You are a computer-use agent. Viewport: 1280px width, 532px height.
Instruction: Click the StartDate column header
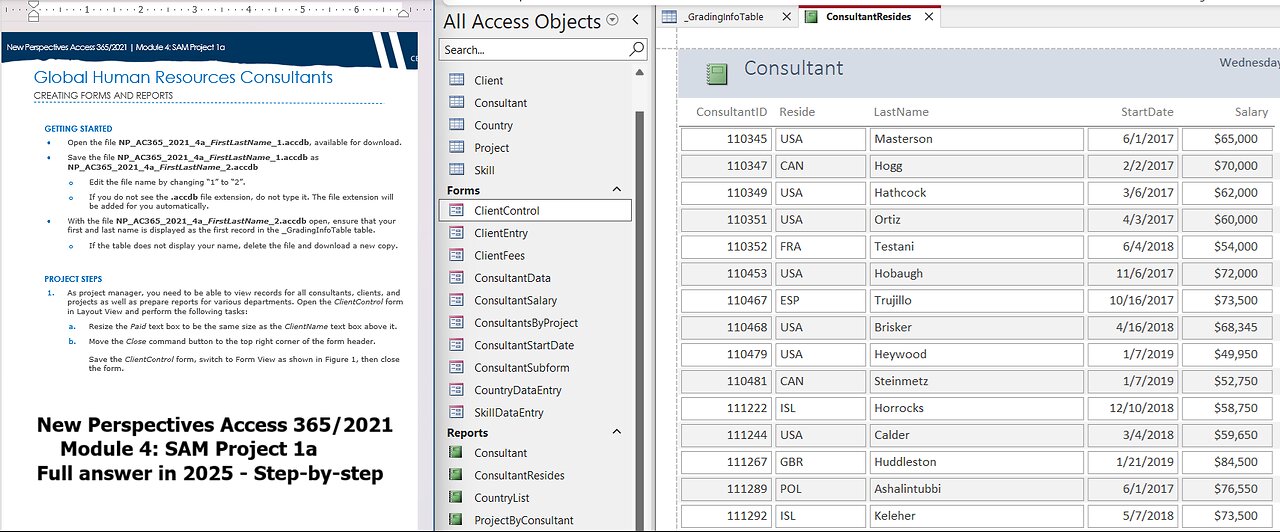(x=1147, y=112)
